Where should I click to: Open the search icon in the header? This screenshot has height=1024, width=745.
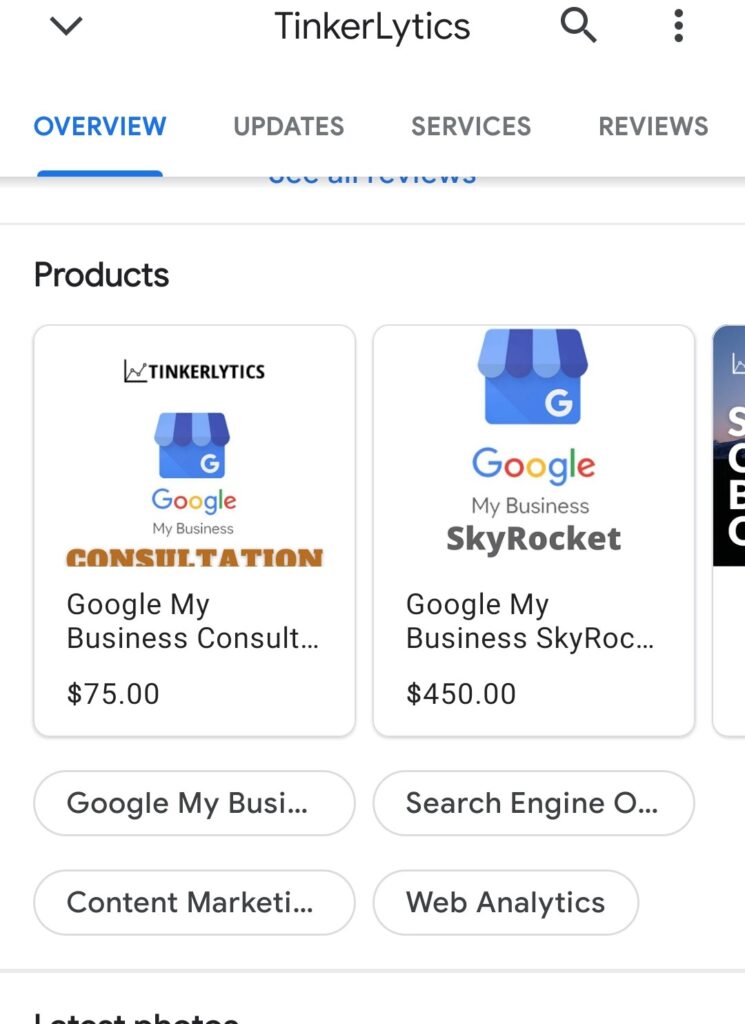(x=578, y=26)
